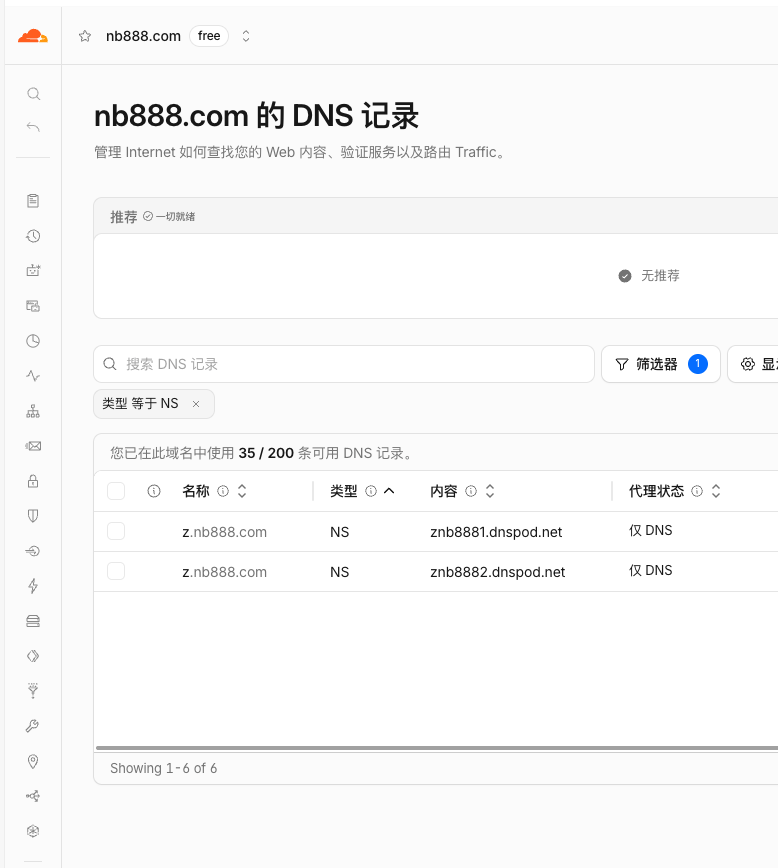This screenshot has width=778, height=868.
Task: Open the Workers diamond sidebar icon
Action: pos(33,656)
